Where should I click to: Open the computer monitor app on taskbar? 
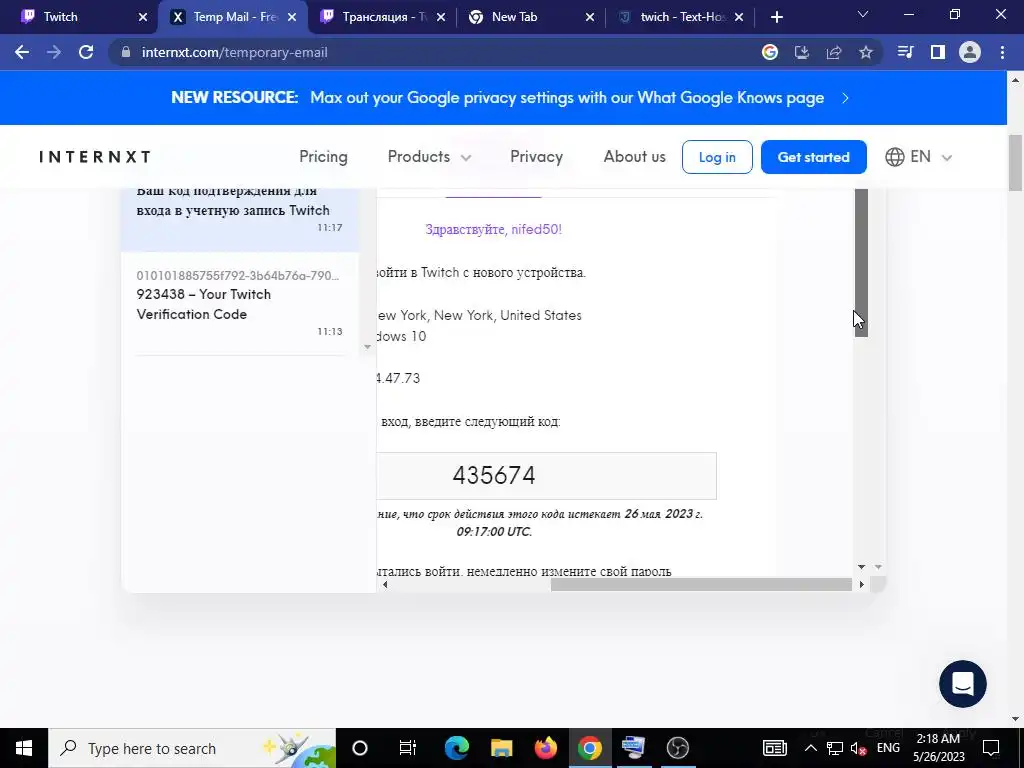click(x=633, y=748)
